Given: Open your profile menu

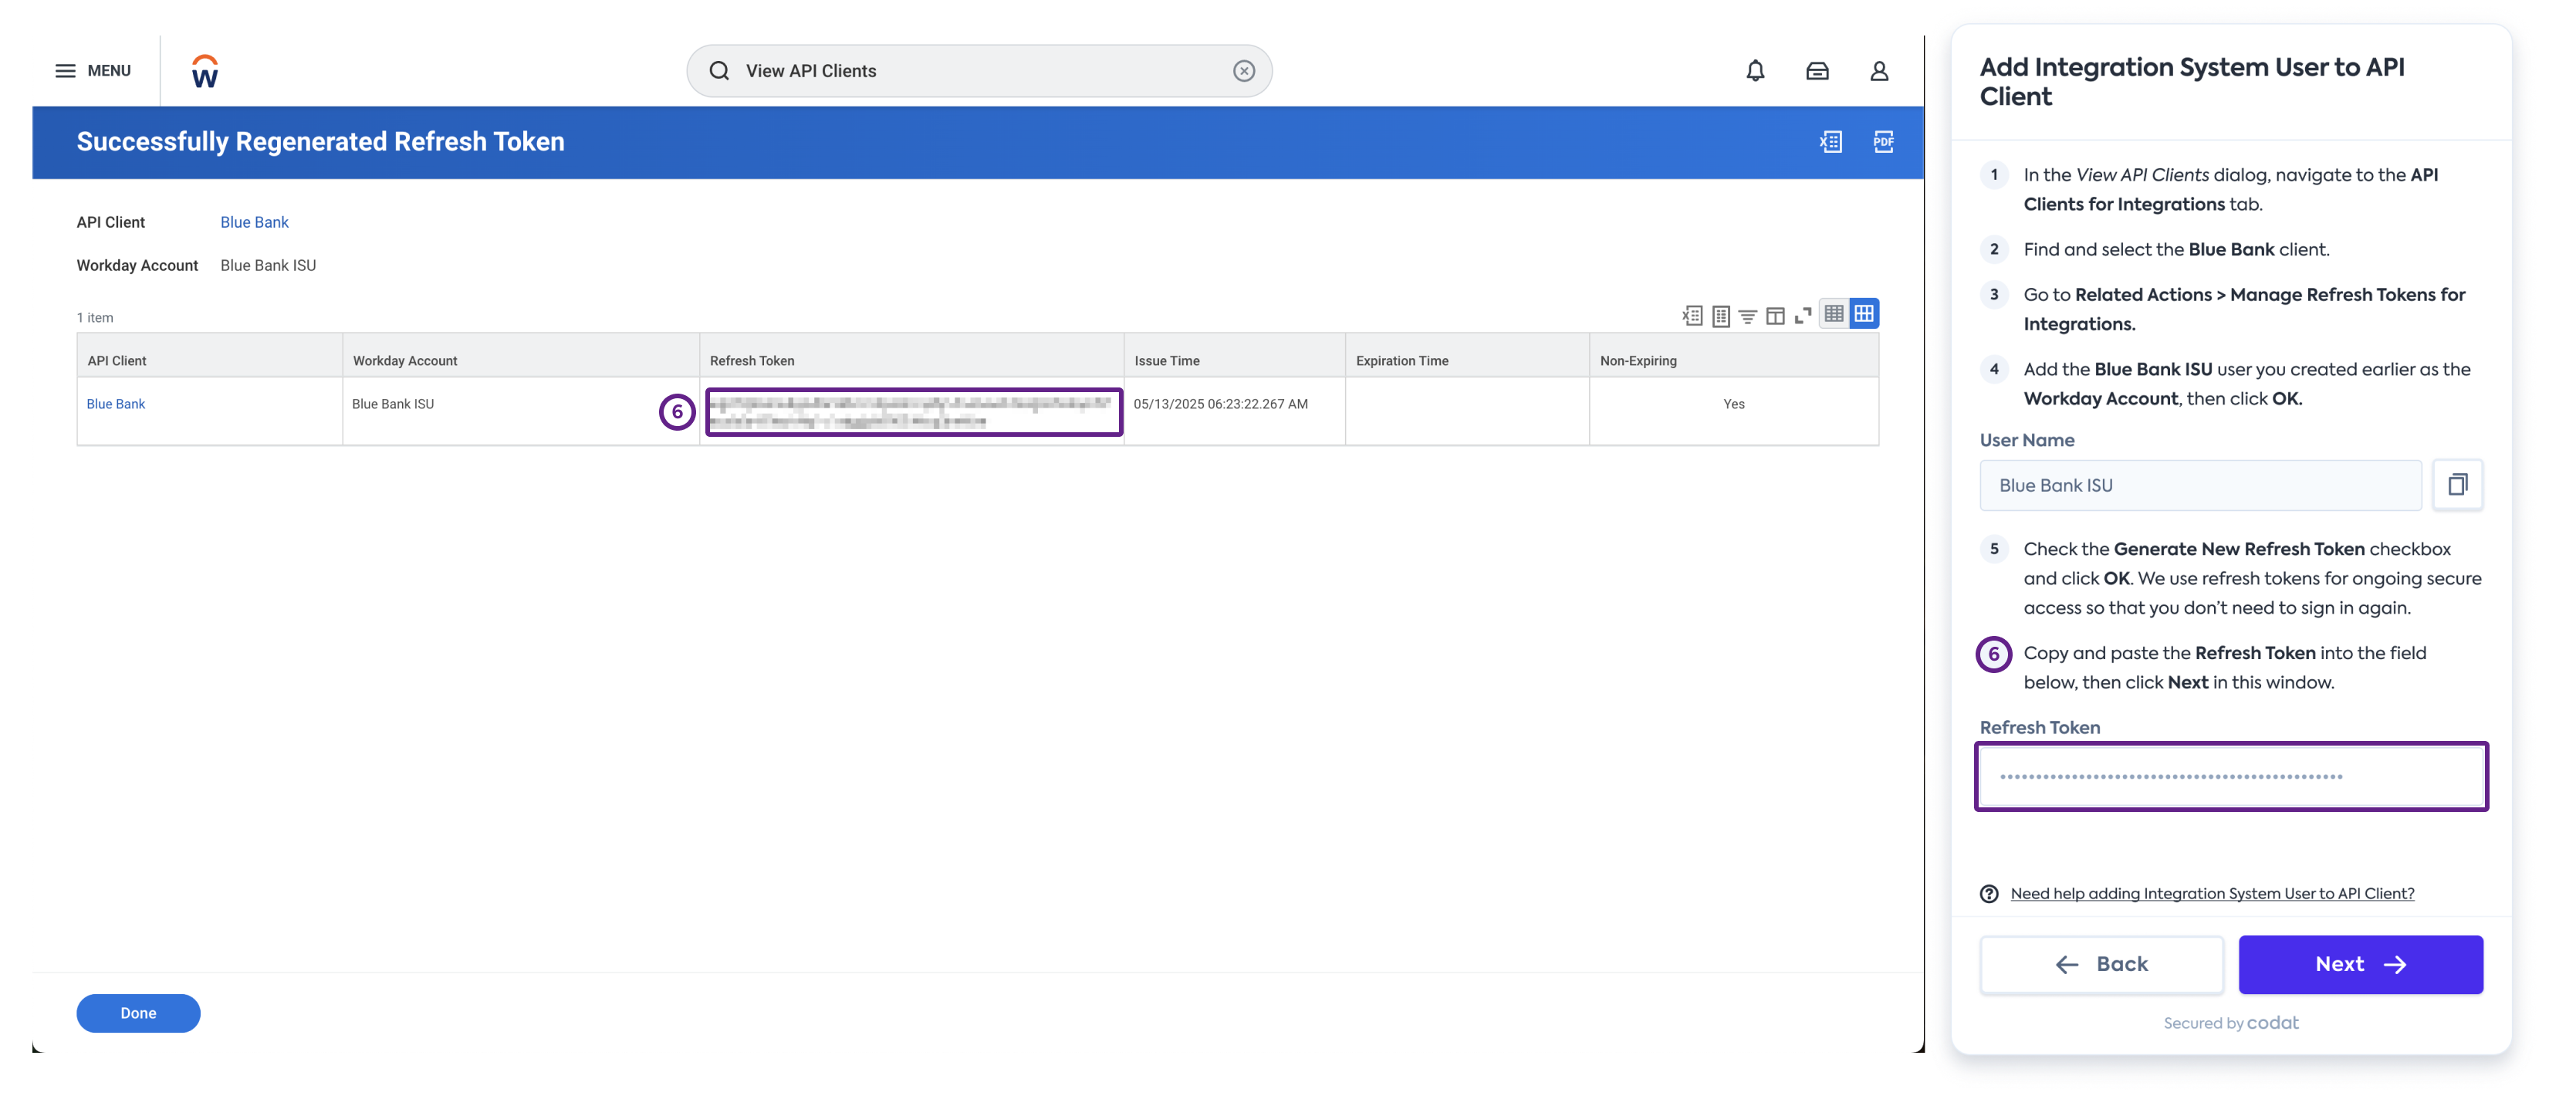Looking at the screenshot, I should click(1880, 70).
